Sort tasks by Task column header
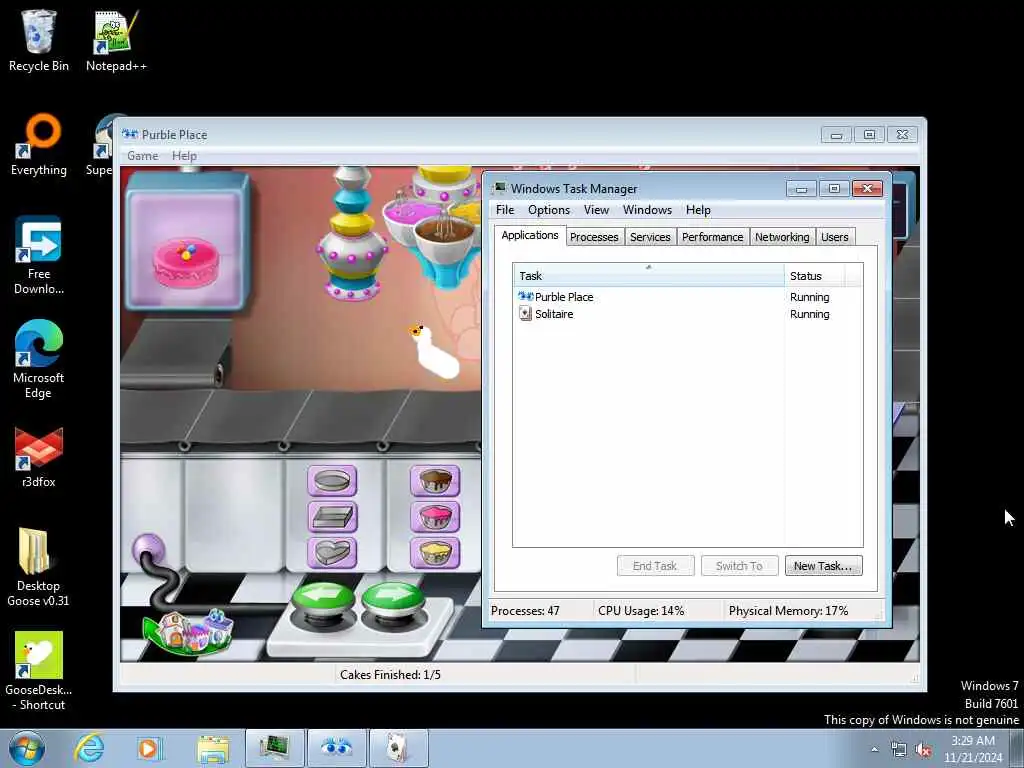The height and width of the screenshot is (768, 1024). 648,275
